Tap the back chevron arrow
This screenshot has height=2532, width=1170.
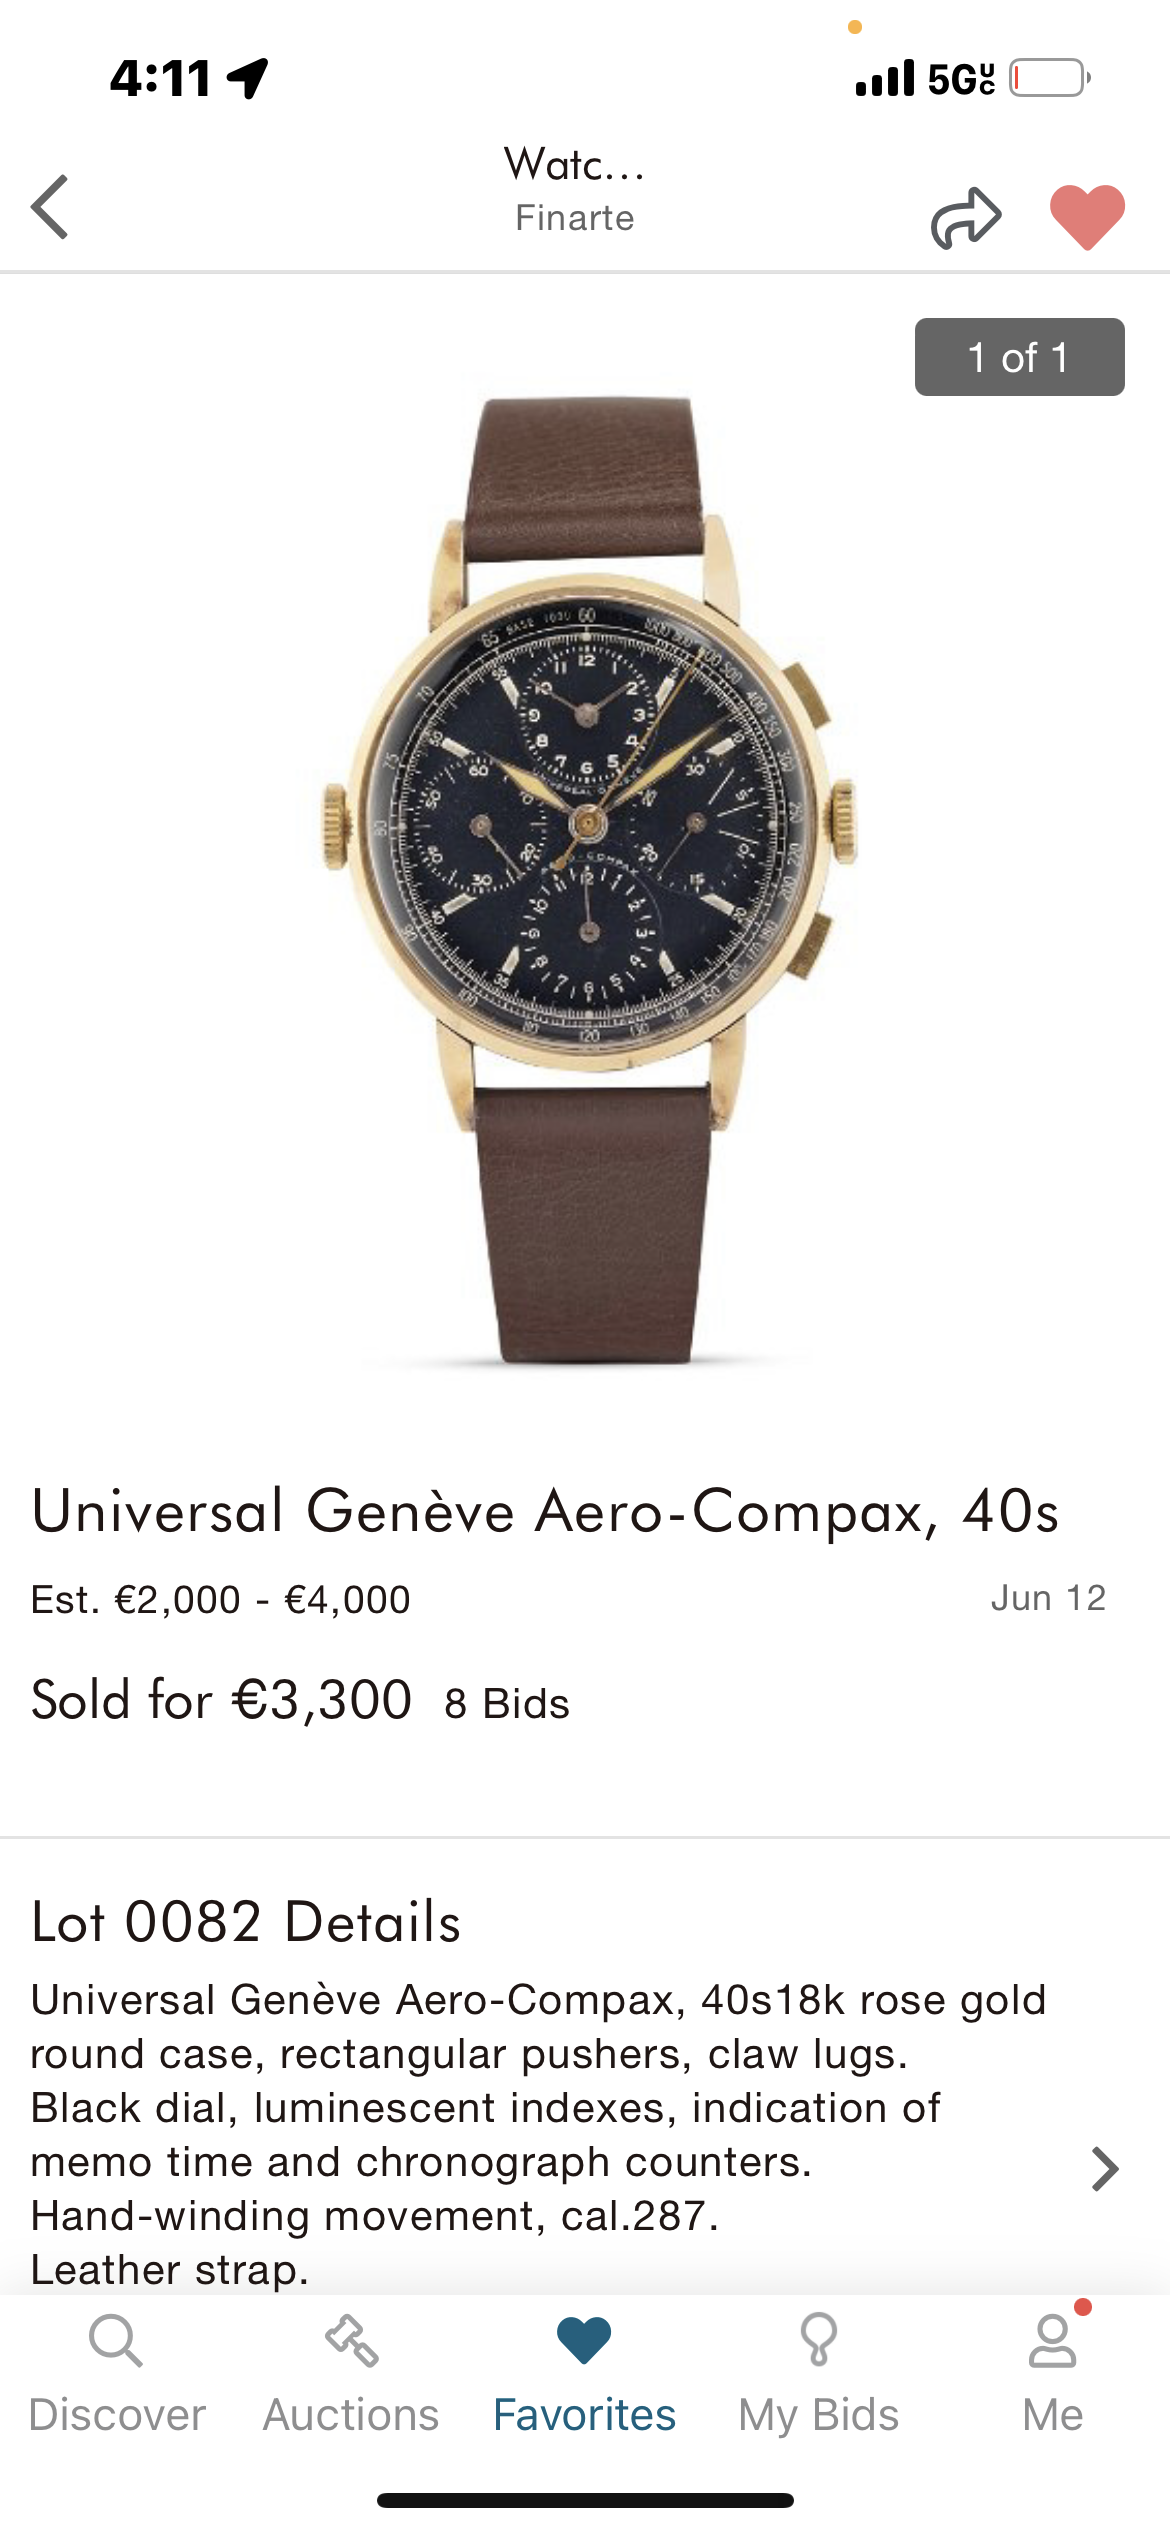coord(49,207)
